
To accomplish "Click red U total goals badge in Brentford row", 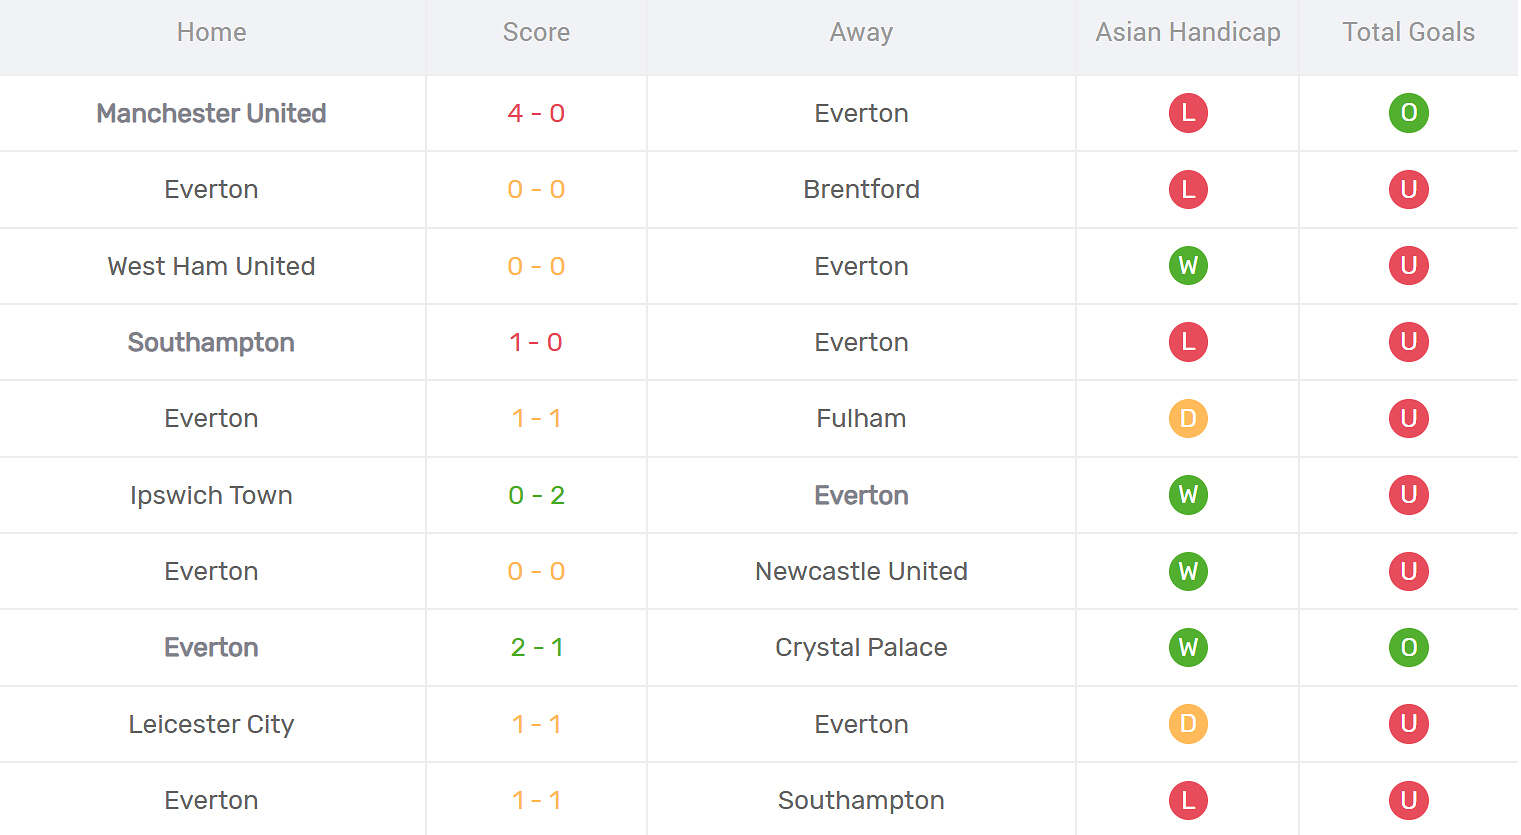I will point(1408,189).
